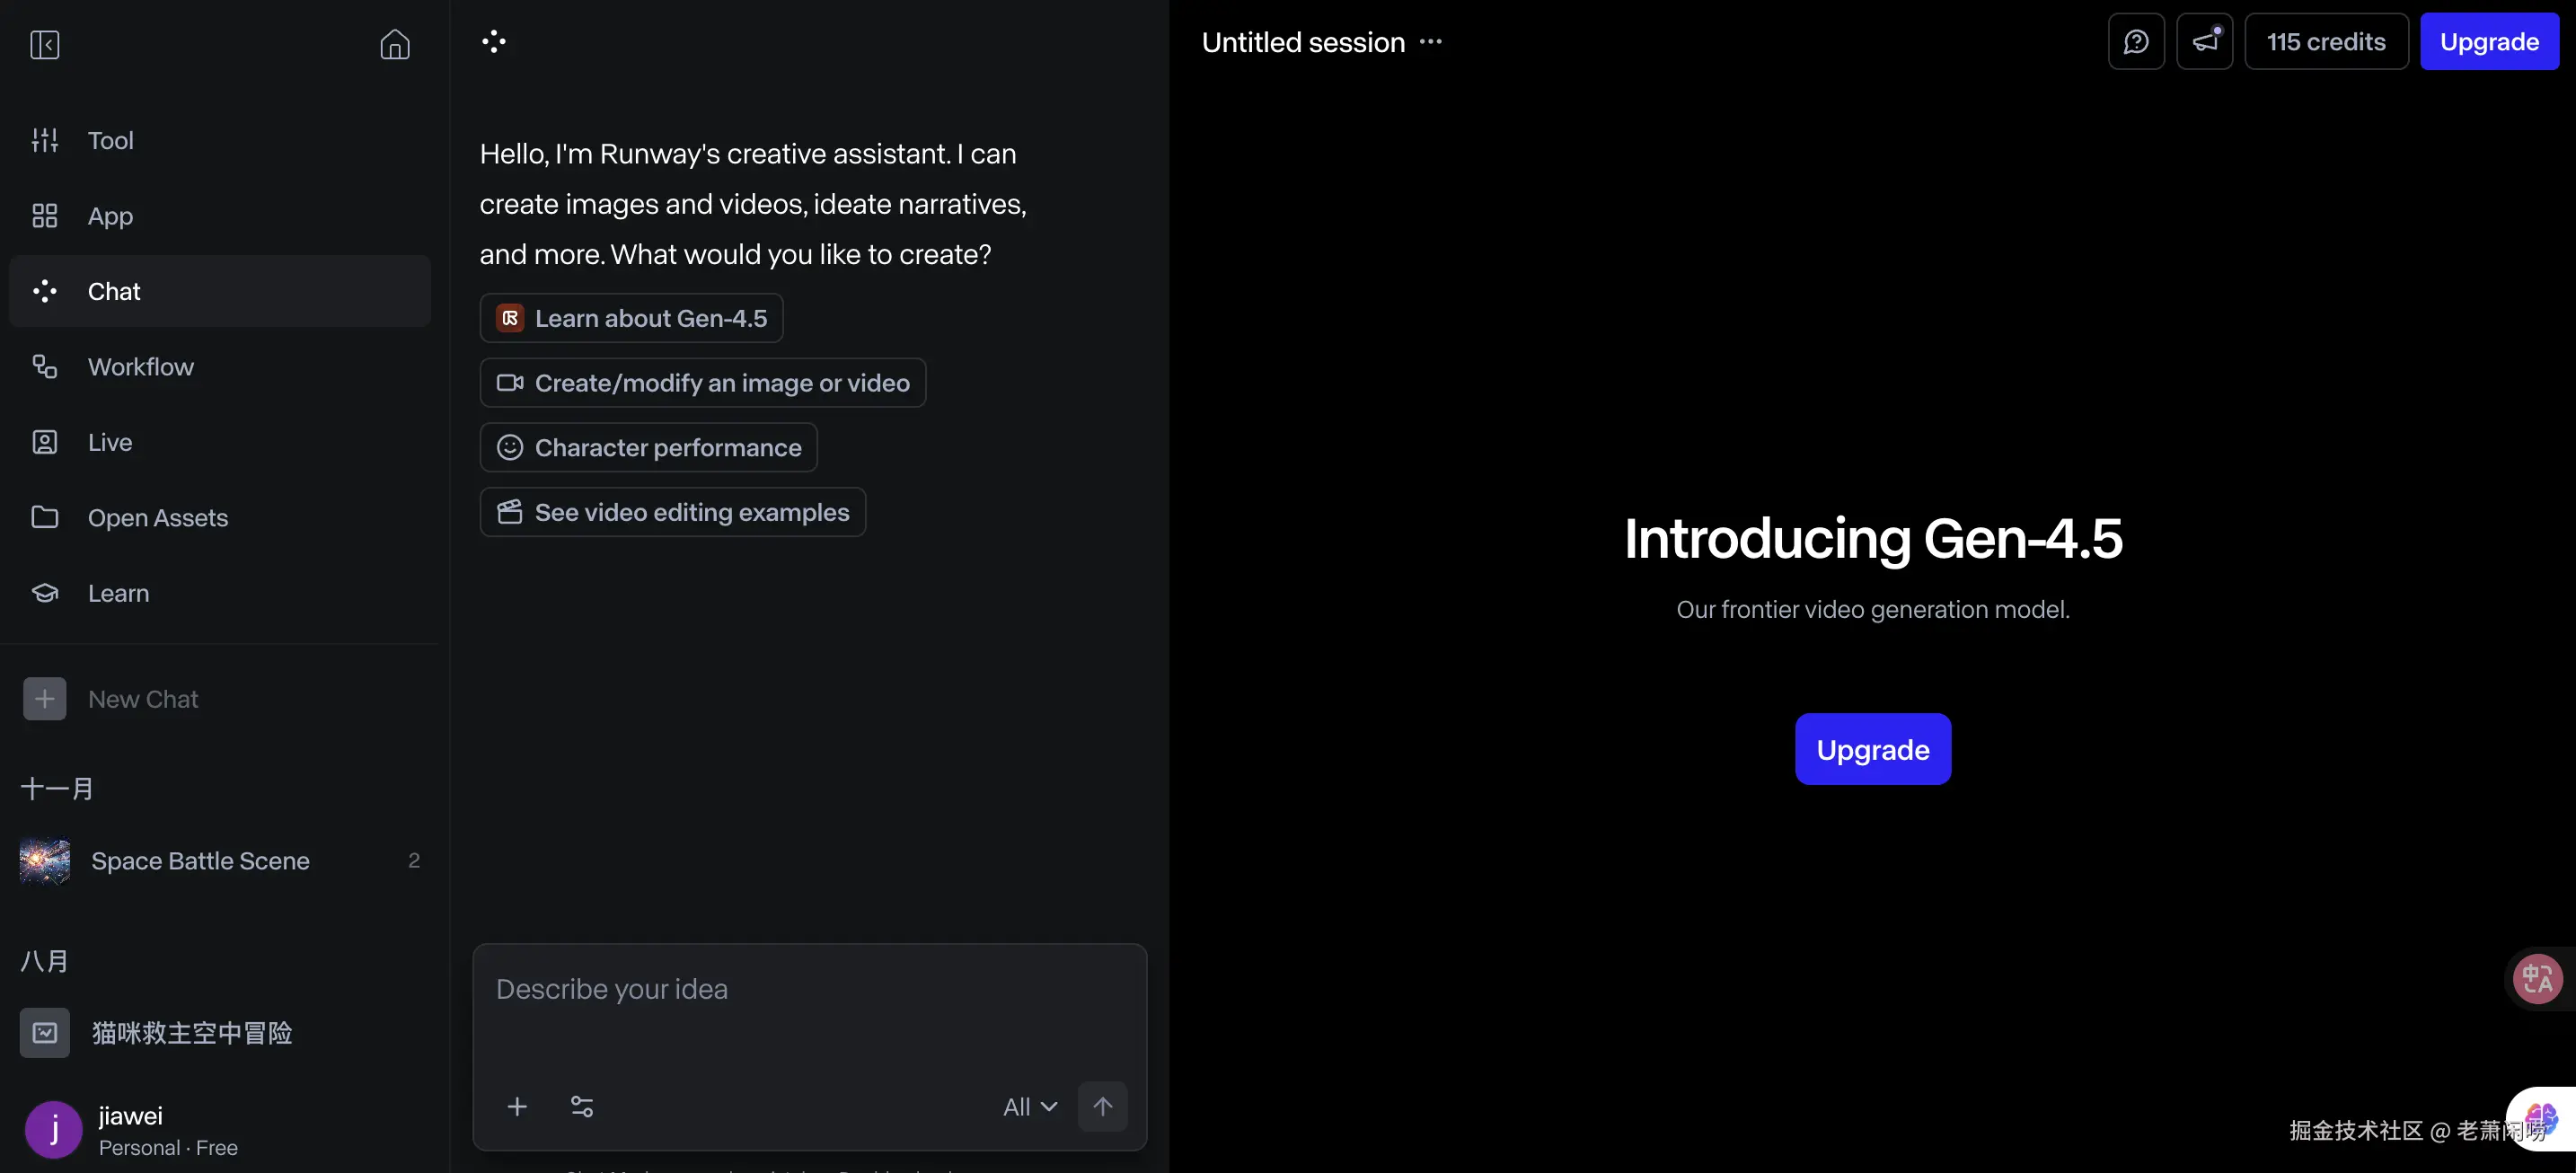Image resolution: width=2576 pixels, height=1173 pixels.
Task: Open Untitled session more options menu
Action: [x=1431, y=42]
